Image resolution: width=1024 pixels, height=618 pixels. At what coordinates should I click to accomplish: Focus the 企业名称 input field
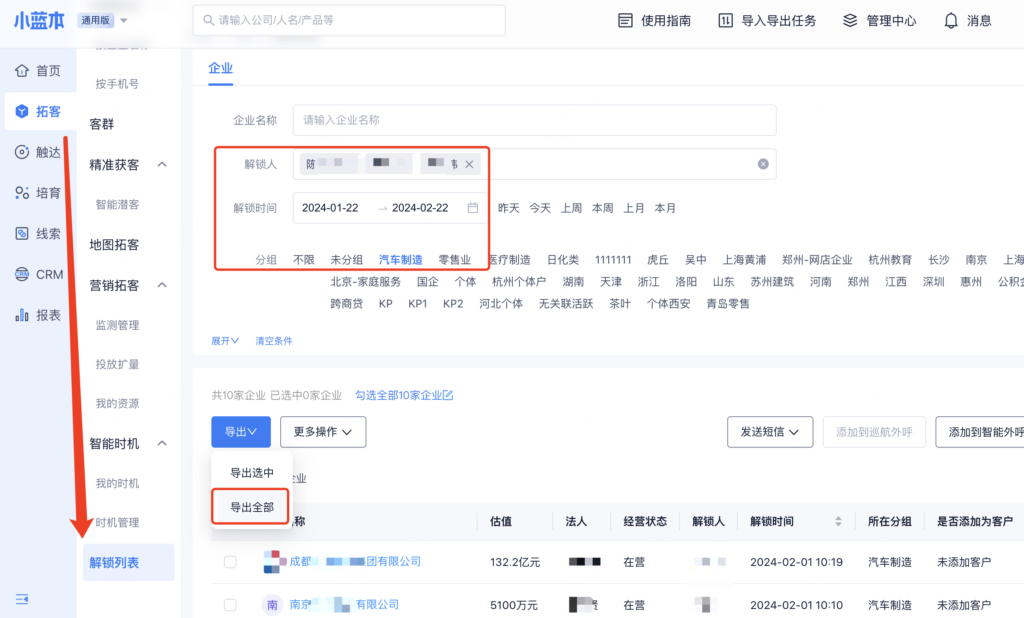534,120
